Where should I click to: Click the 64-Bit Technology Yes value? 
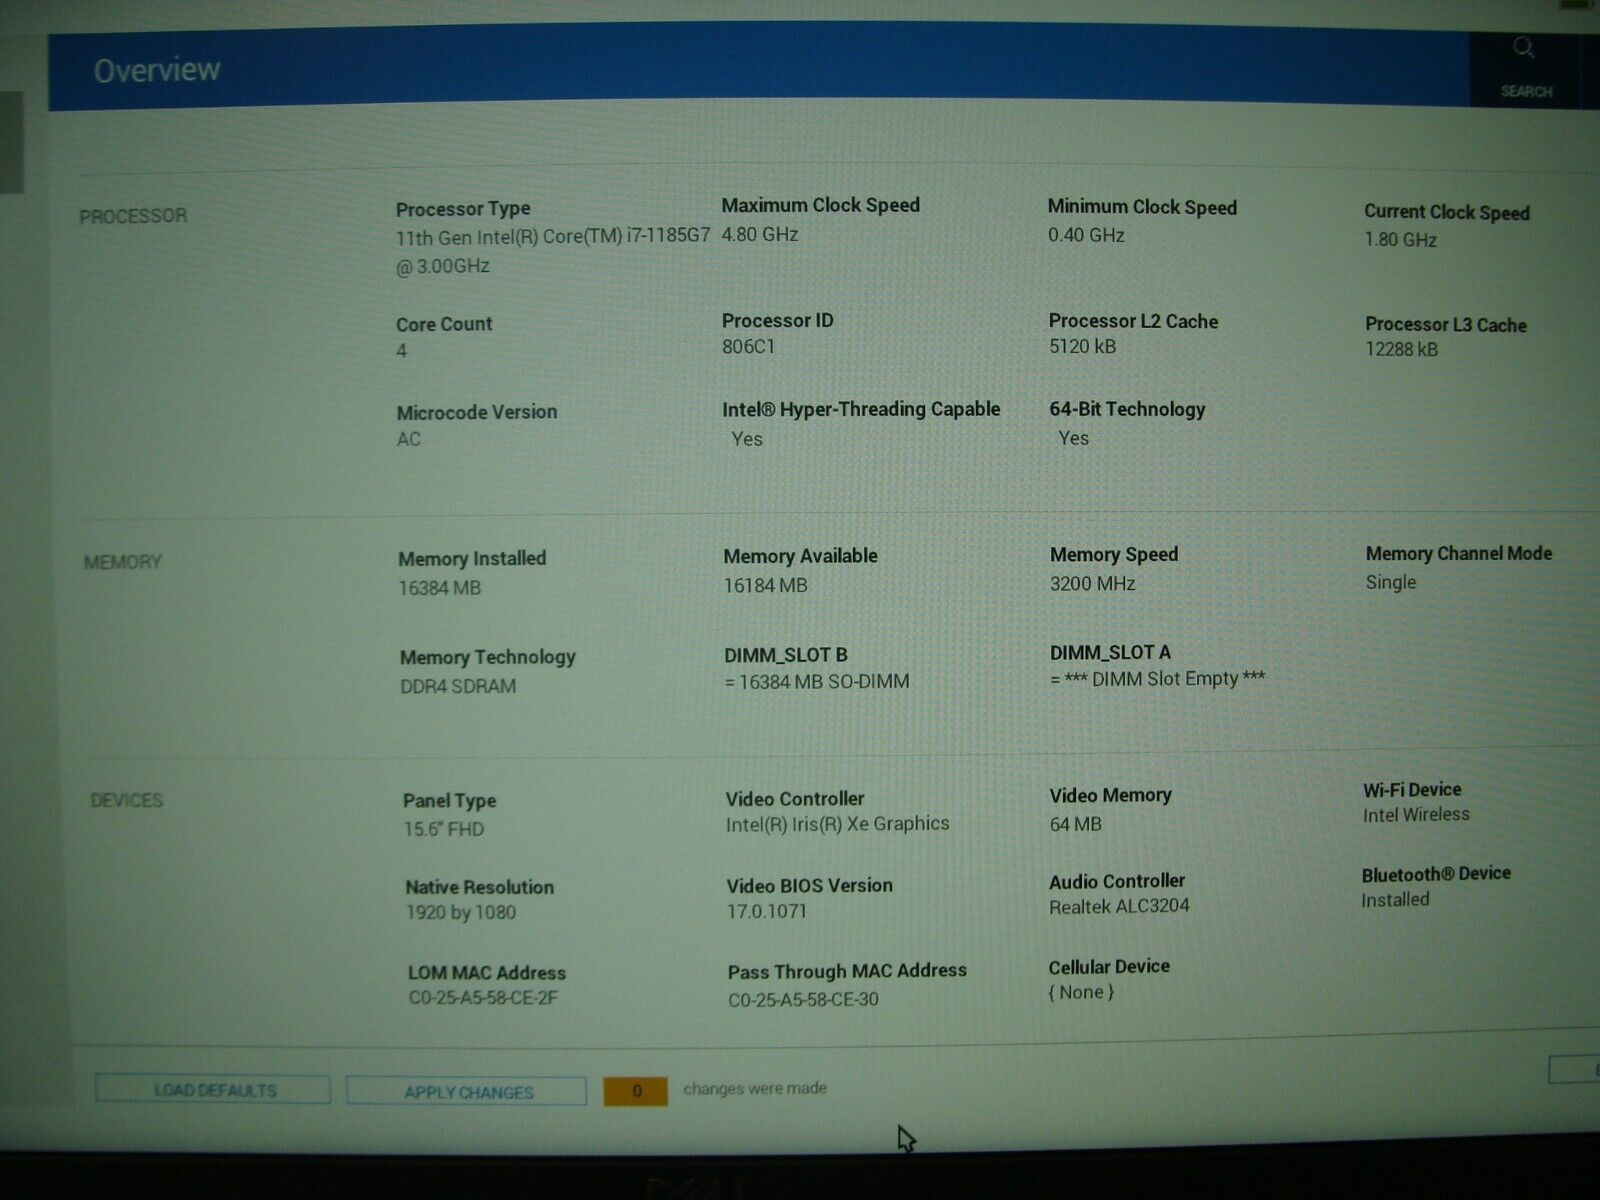point(1073,438)
